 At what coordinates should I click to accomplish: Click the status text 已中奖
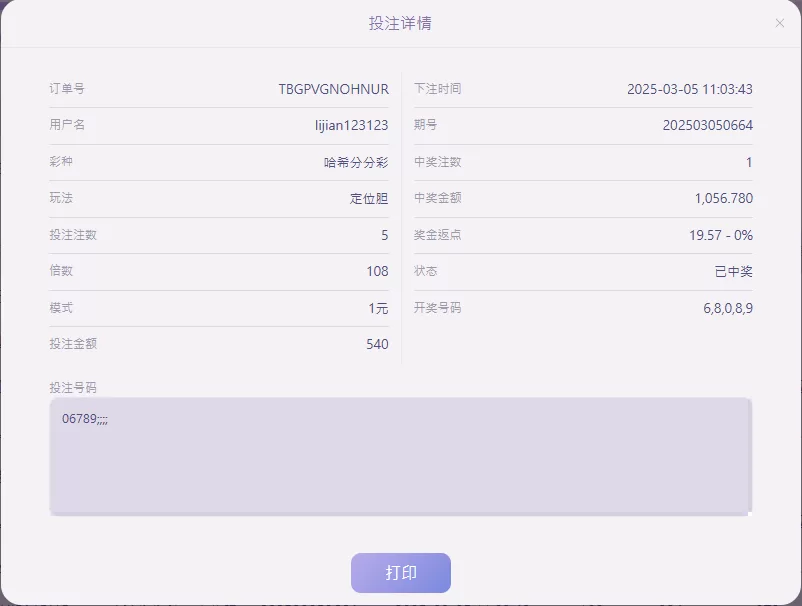(x=733, y=272)
